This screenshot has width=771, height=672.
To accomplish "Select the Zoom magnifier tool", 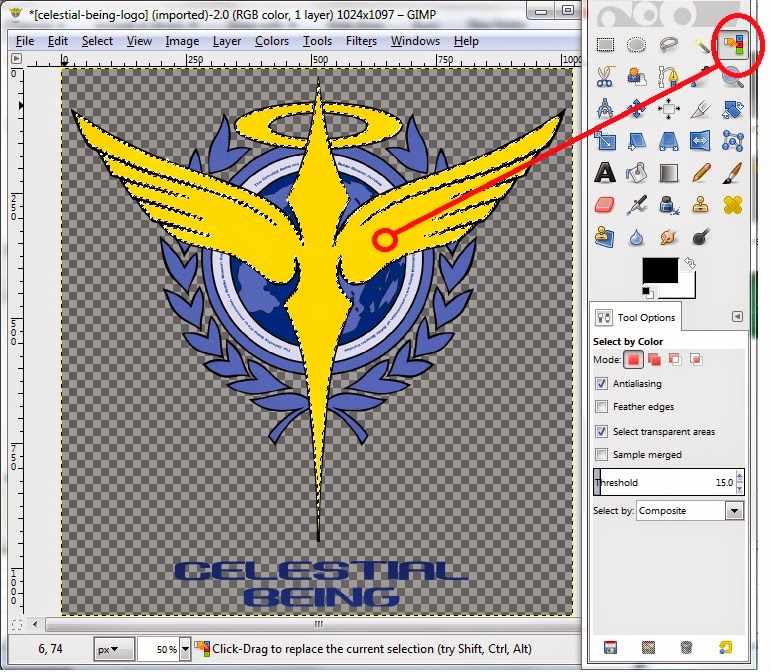I will pyautogui.click(x=733, y=77).
